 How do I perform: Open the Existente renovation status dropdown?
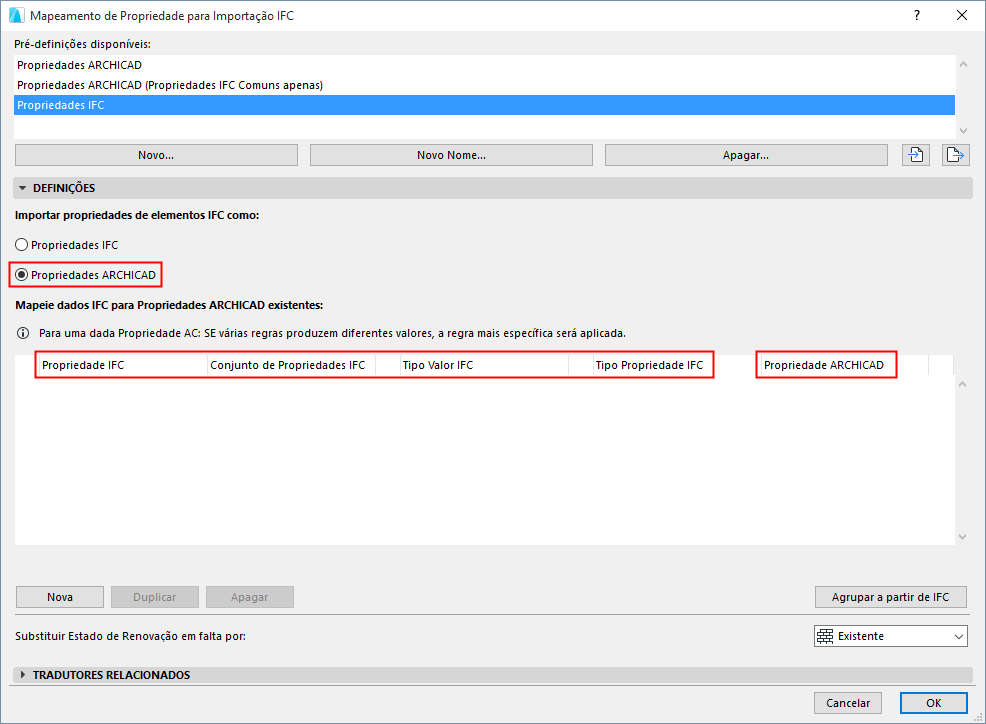tap(890, 636)
